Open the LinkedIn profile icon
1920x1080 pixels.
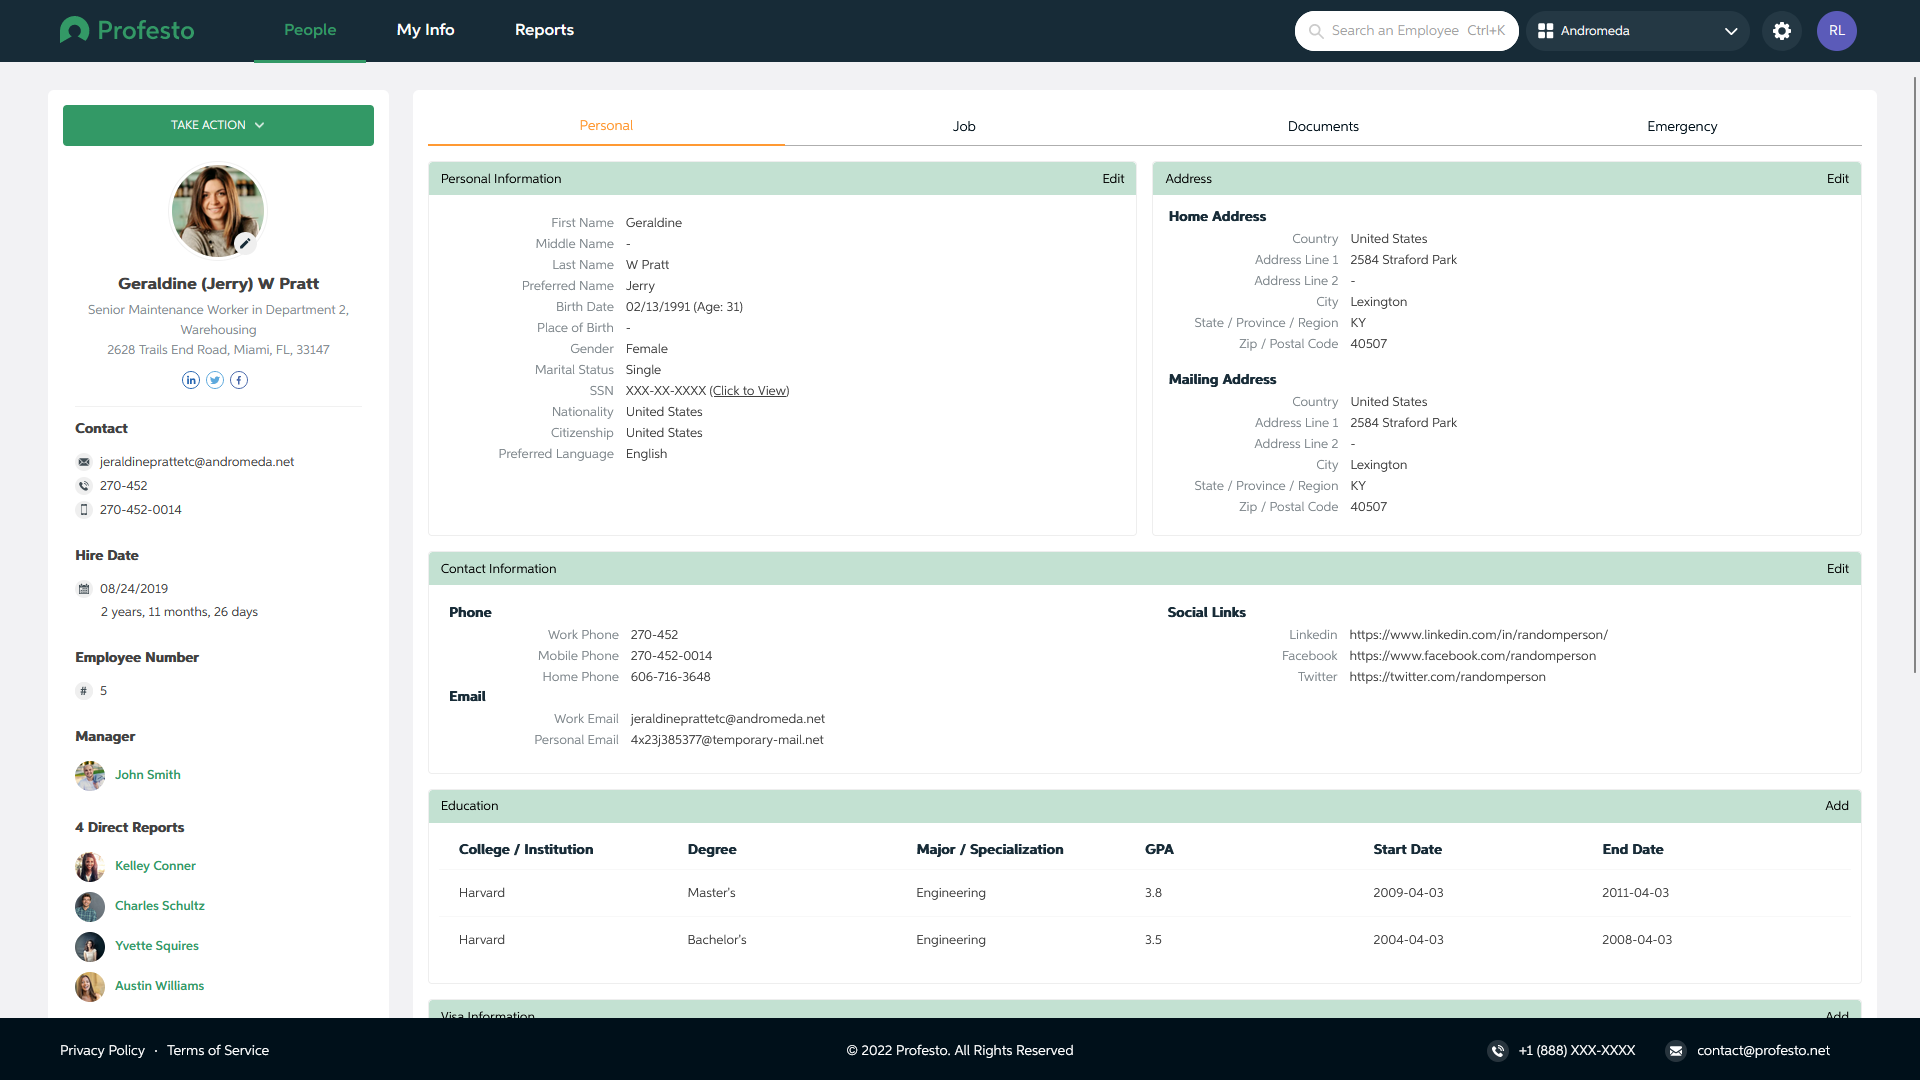[191, 380]
